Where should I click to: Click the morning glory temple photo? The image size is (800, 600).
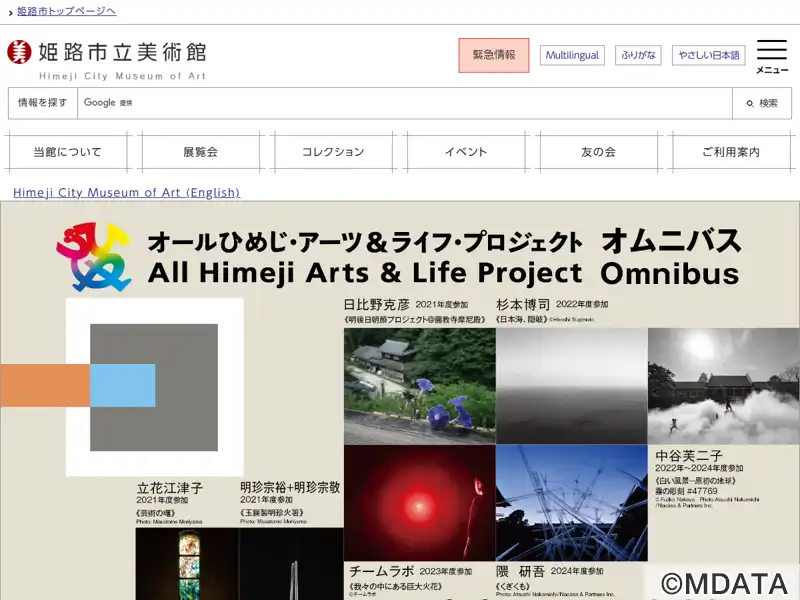[419, 386]
